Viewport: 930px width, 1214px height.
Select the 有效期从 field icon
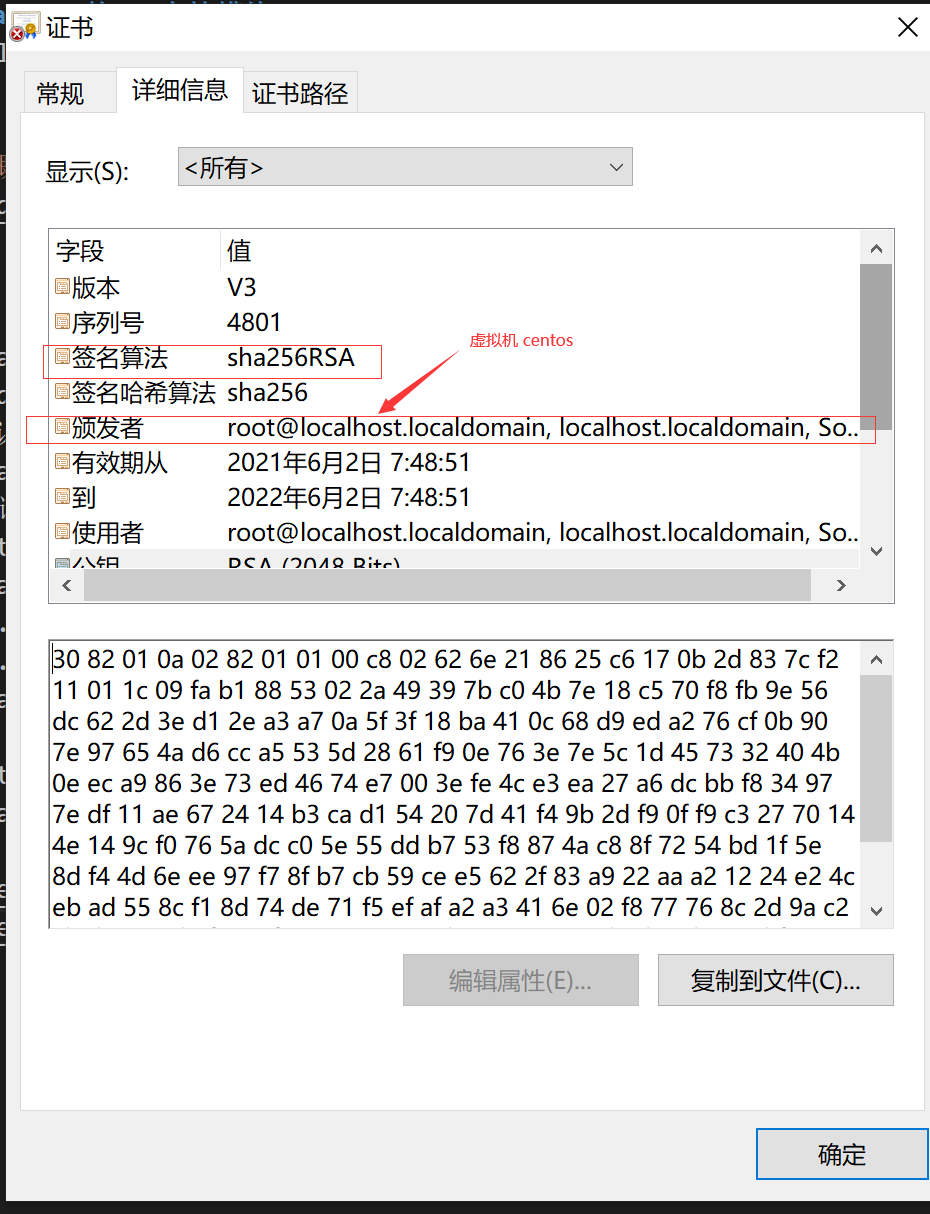[62, 463]
